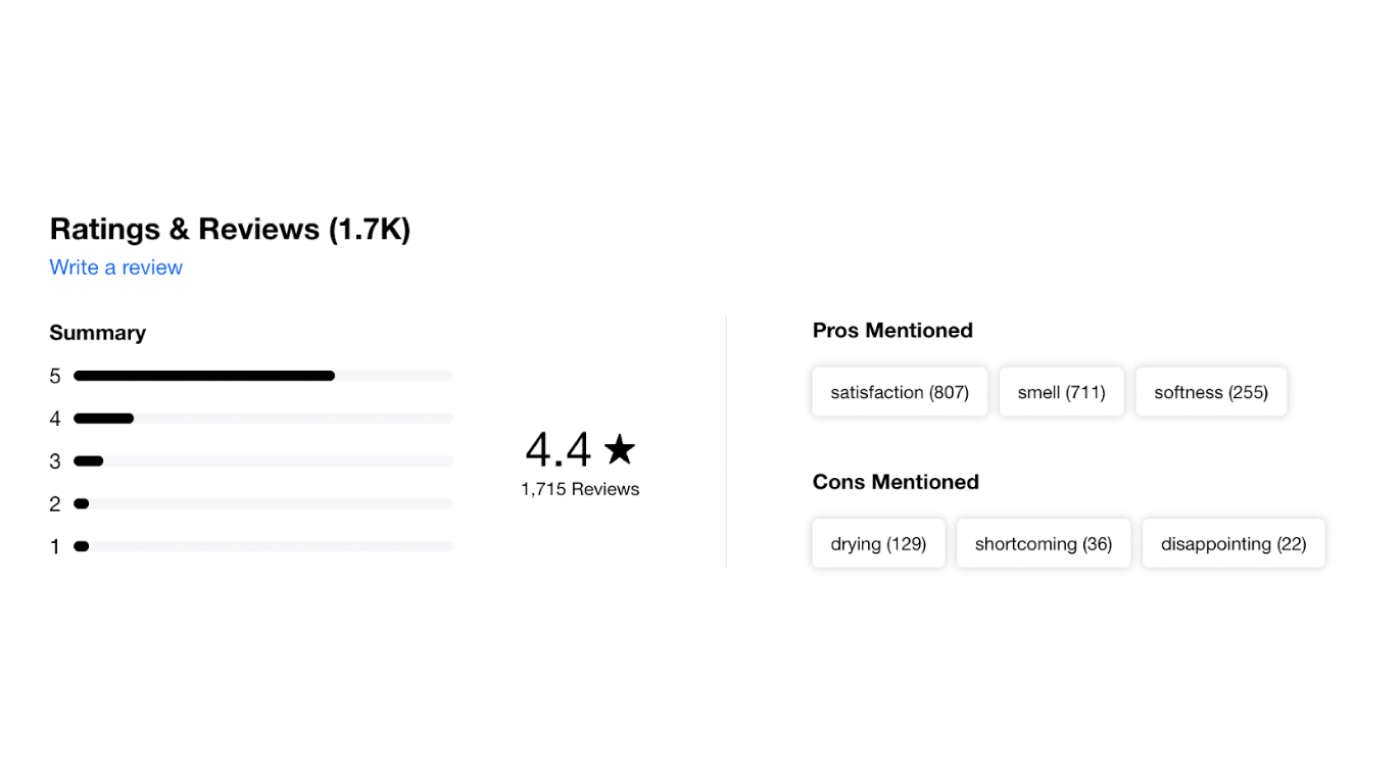Click the Summary heading
Screen dimensions: 1400x780
(x=97, y=333)
